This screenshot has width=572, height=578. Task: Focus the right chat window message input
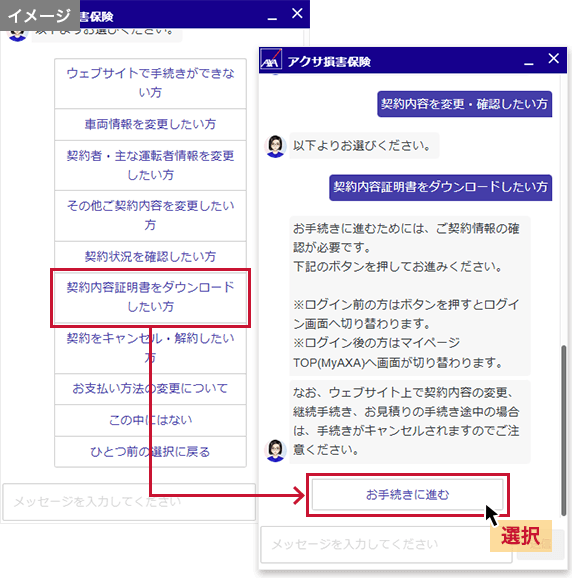(x=386, y=544)
